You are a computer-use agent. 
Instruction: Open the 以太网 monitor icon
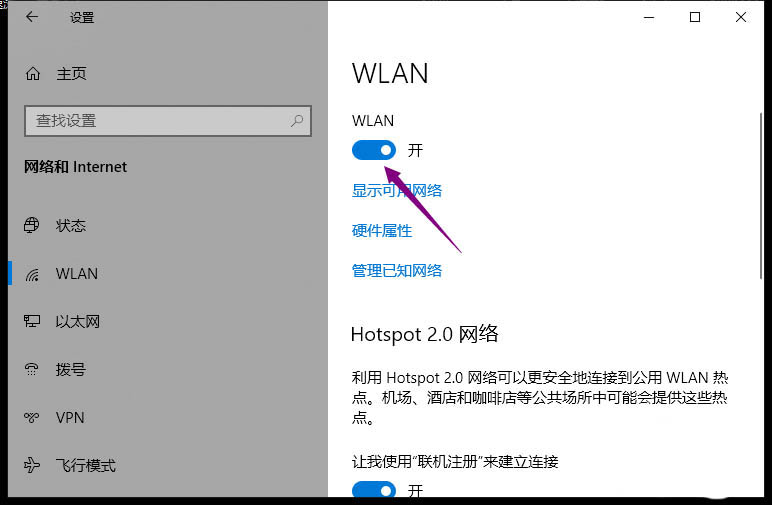click(32, 321)
